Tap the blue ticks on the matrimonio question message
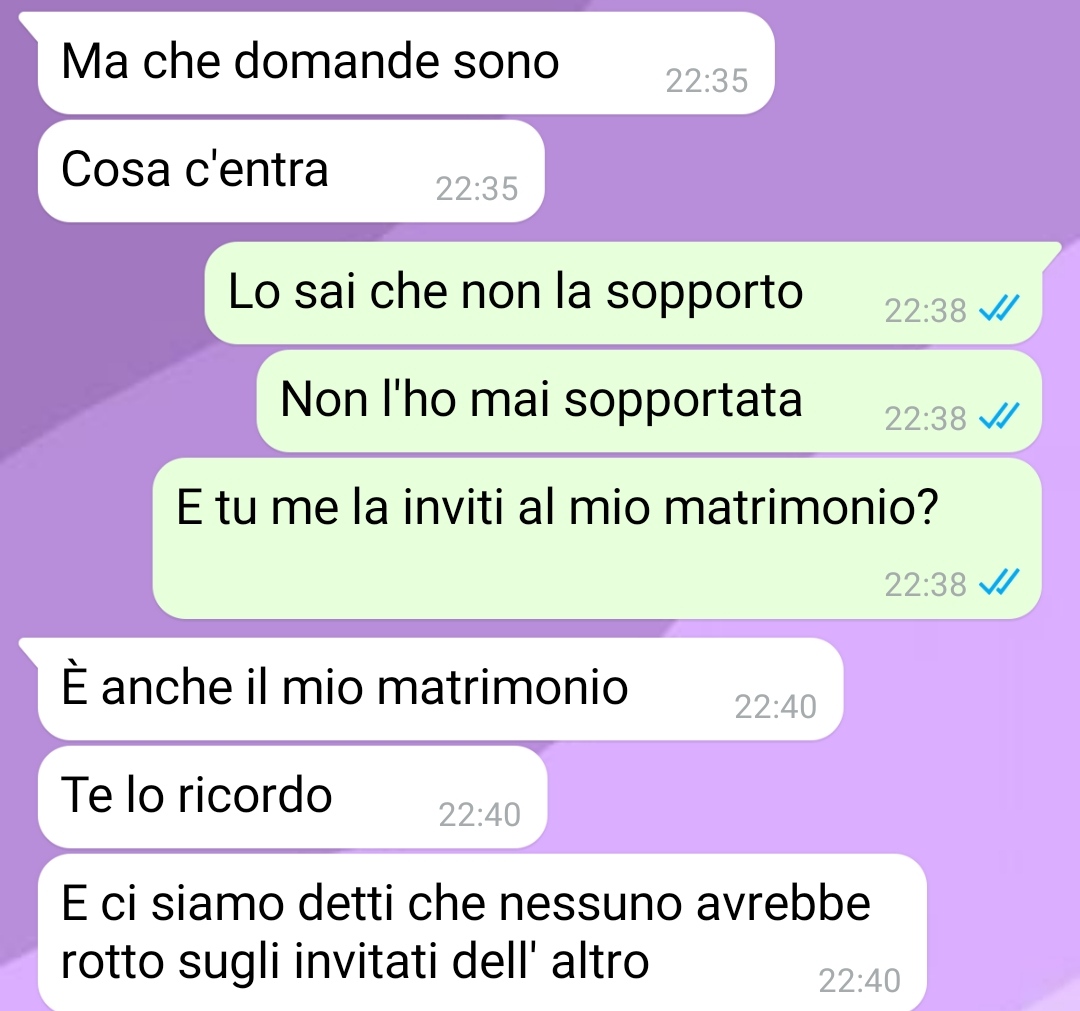Image resolution: width=1080 pixels, height=1011 pixels. (999, 583)
